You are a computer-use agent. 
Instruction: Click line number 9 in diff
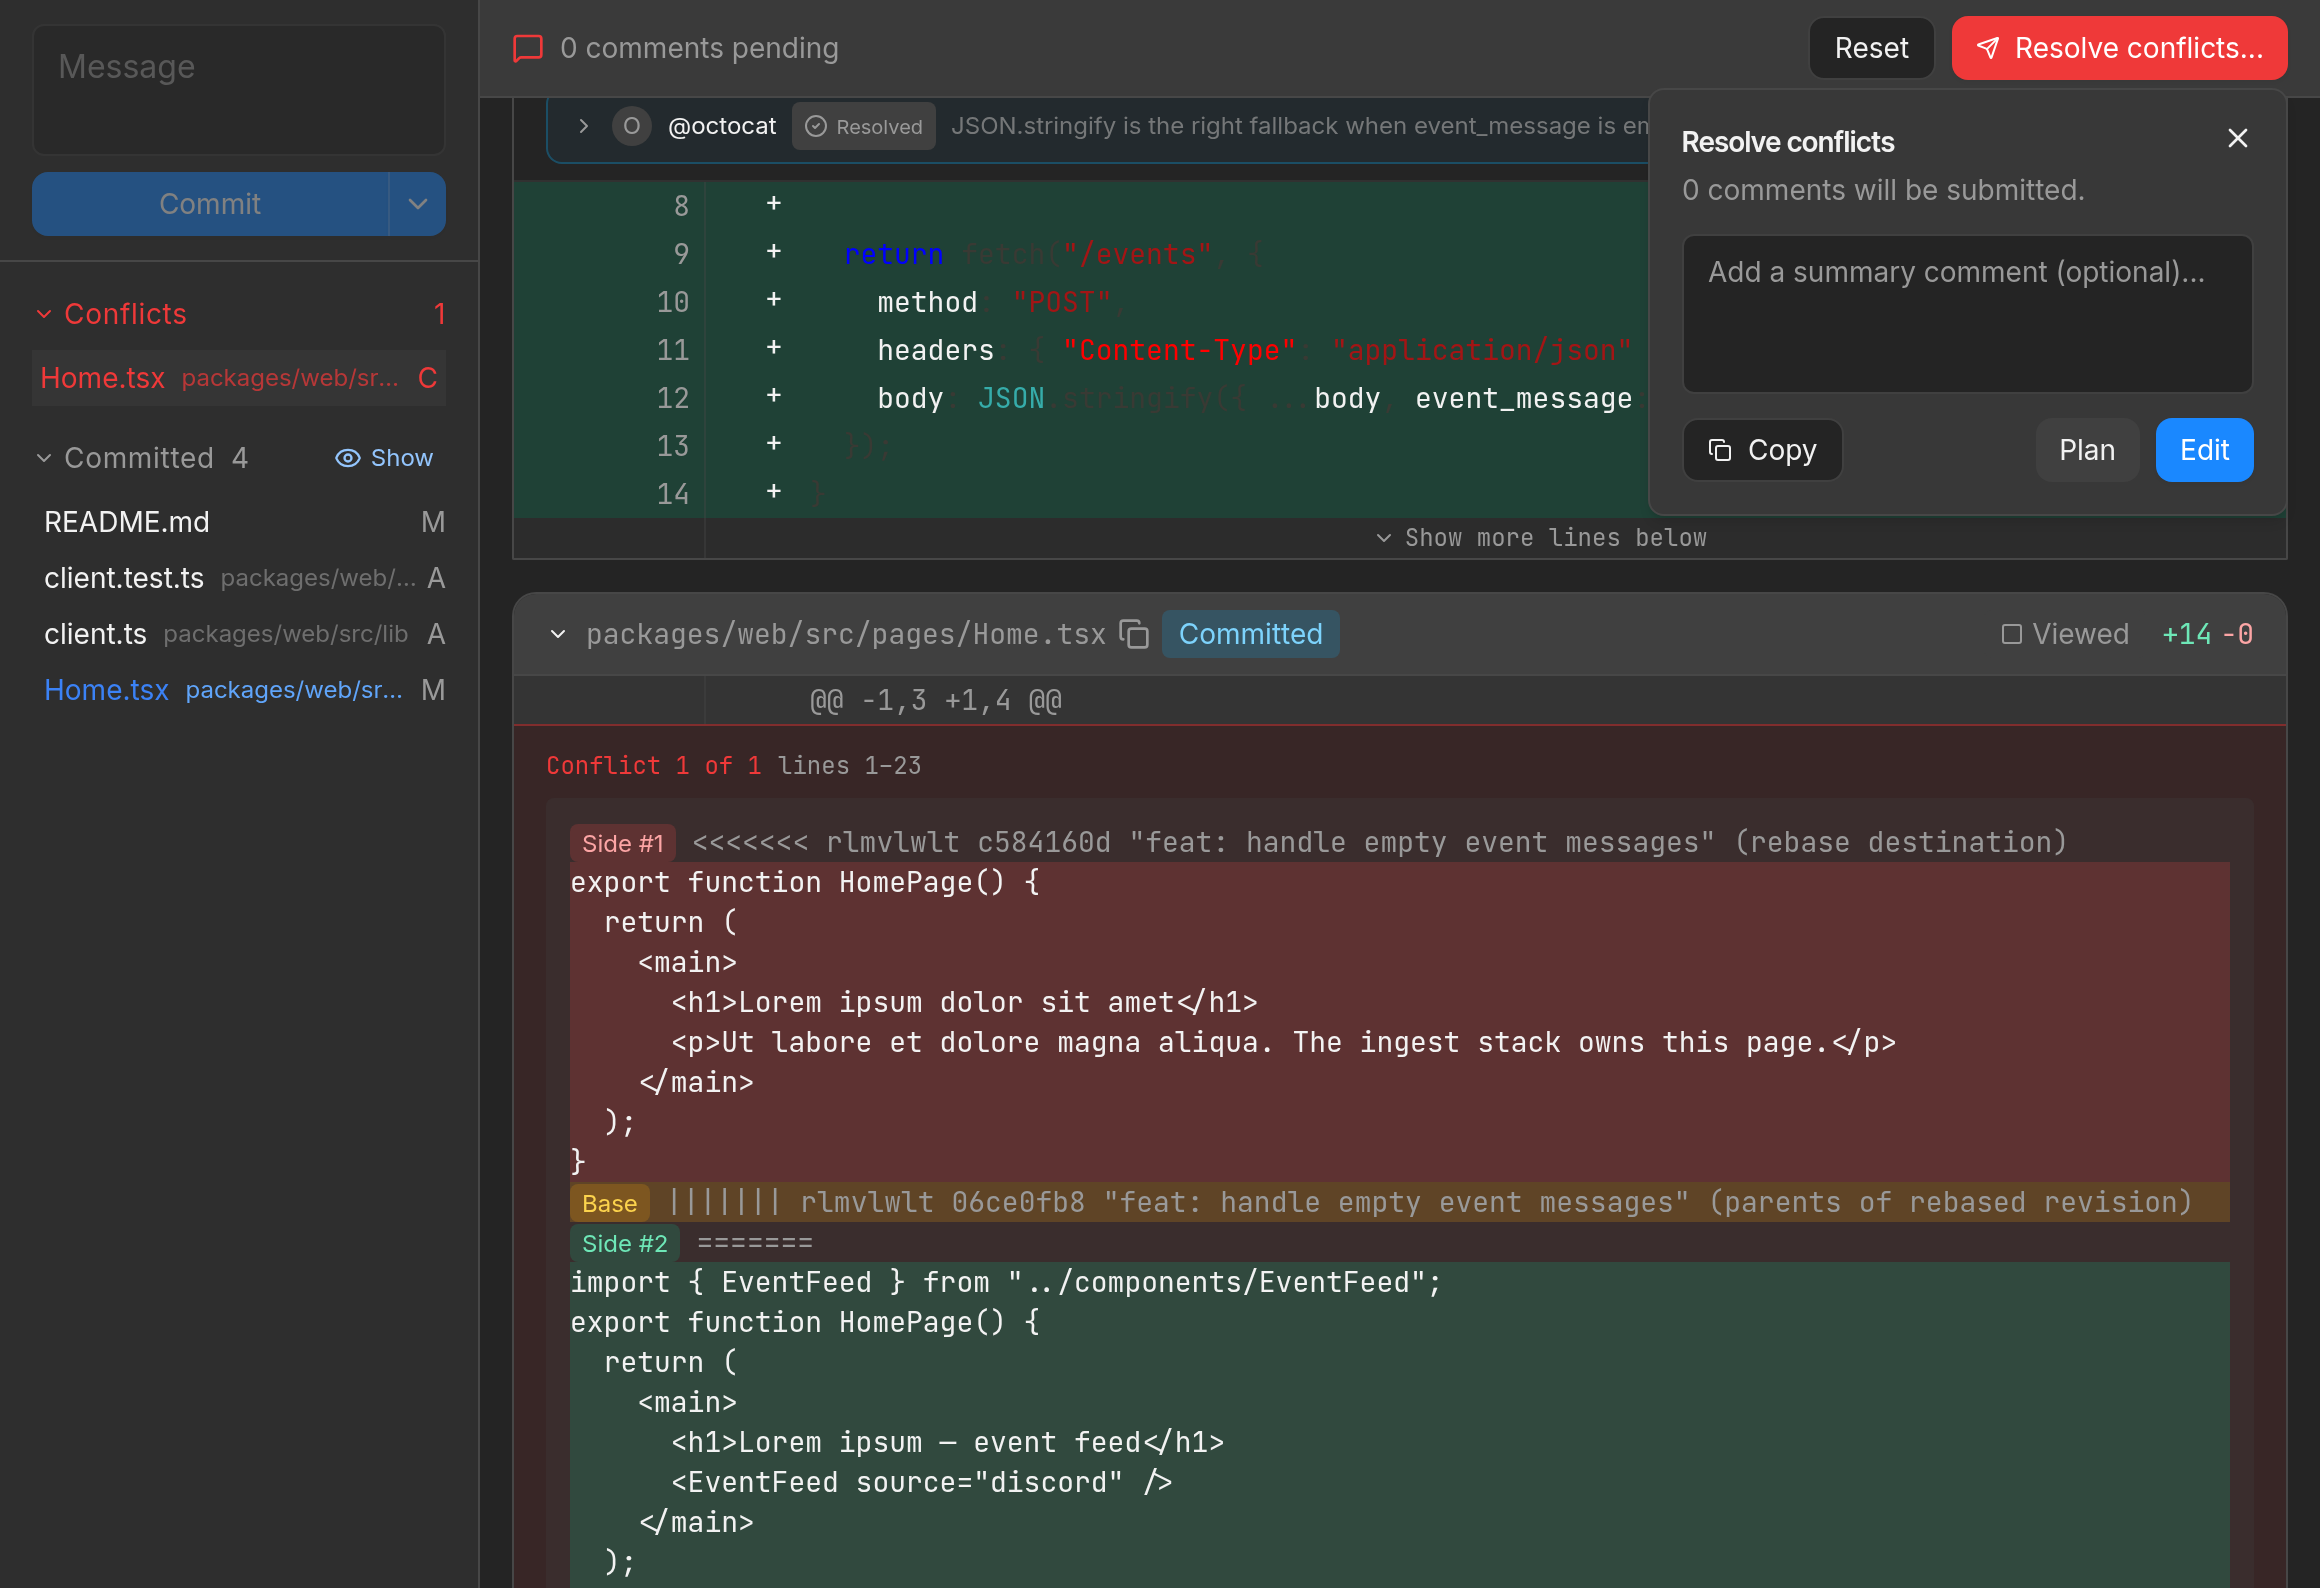coord(681,254)
